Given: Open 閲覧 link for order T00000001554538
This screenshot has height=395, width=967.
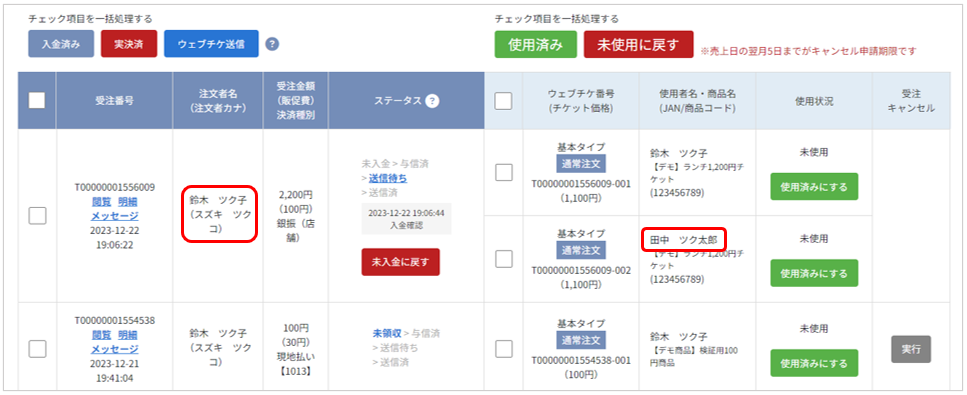Looking at the screenshot, I should point(101,335).
